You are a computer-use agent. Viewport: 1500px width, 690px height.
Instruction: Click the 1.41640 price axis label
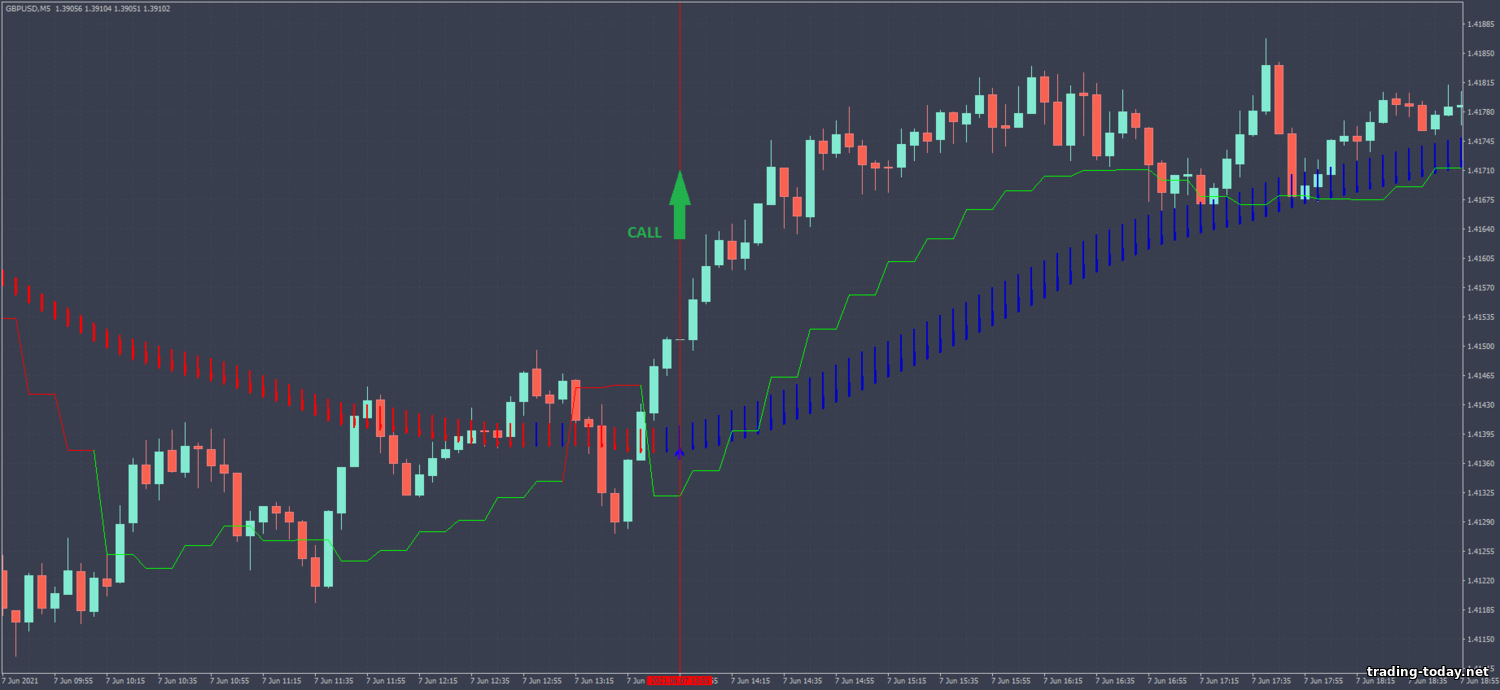coord(1482,229)
